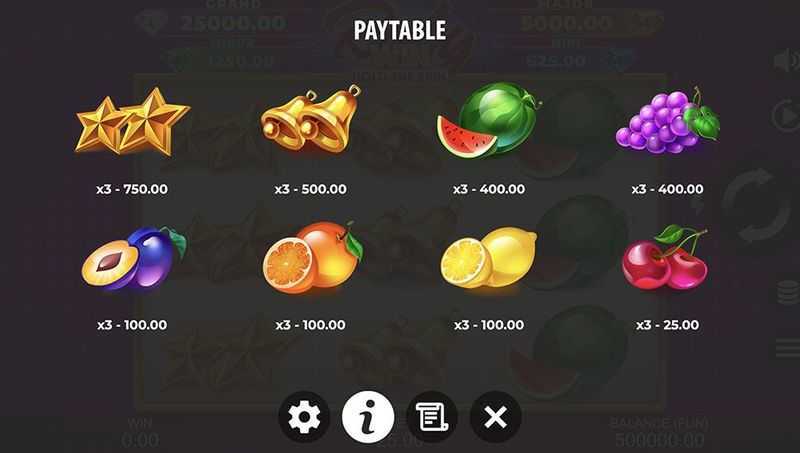800x453 pixels.
Task: Click the golden bells symbol
Action: click(x=311, y=118)
